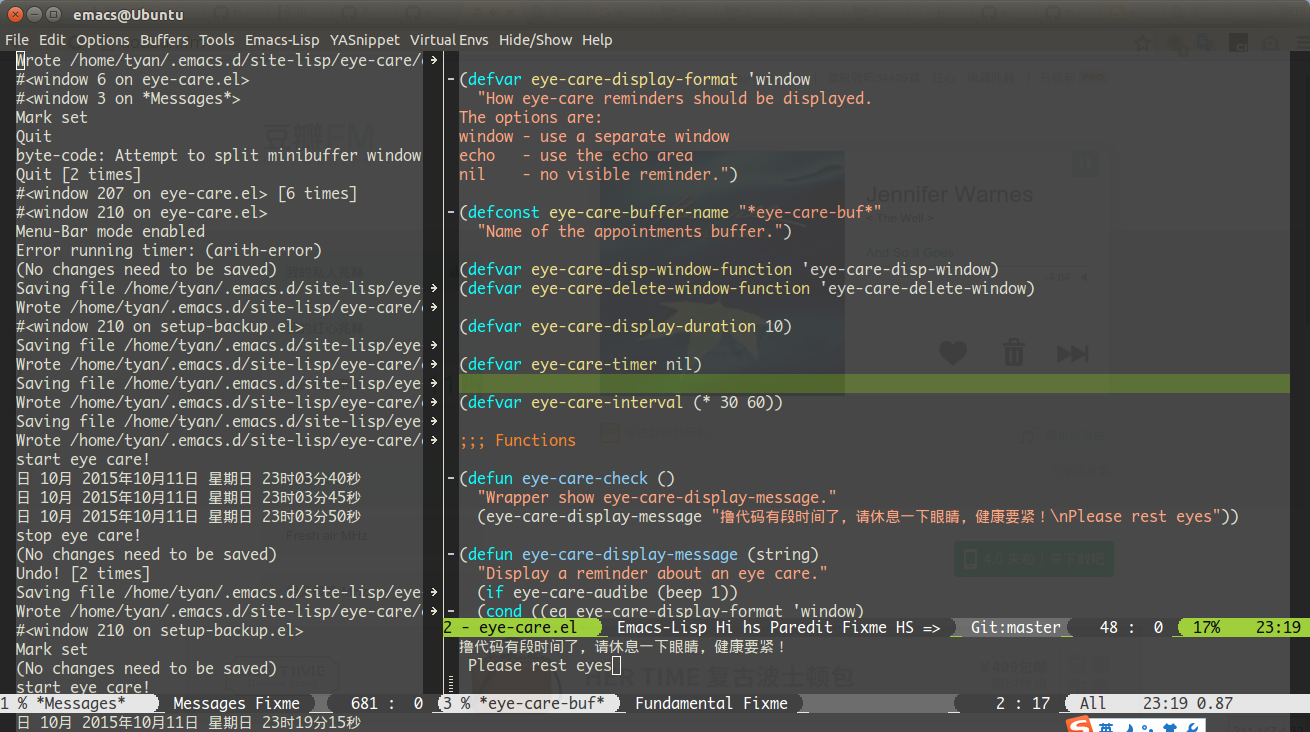Image resolution: width=1310 pixels, height=732 pixels.
Task: Click the 2 : 17 position indicator
Action: pos(1022,703)
